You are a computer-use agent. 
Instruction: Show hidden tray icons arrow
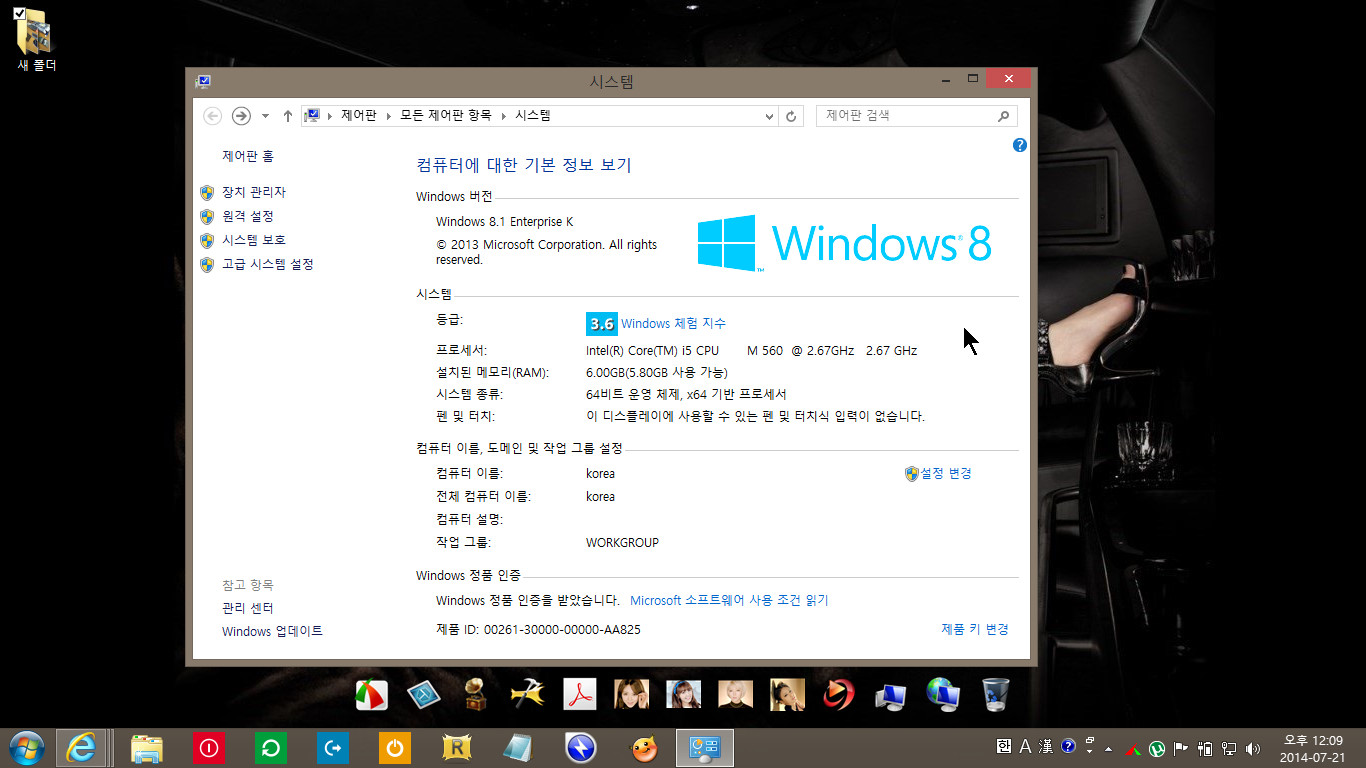(x=1108, y=748)
